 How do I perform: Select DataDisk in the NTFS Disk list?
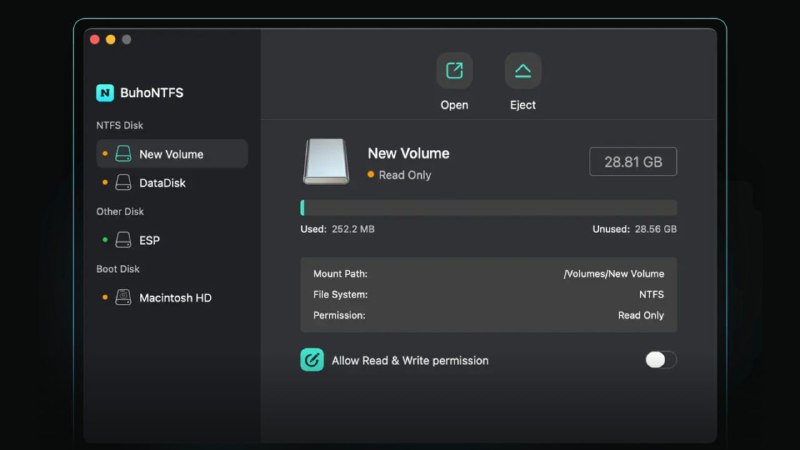tap(162, 183)
